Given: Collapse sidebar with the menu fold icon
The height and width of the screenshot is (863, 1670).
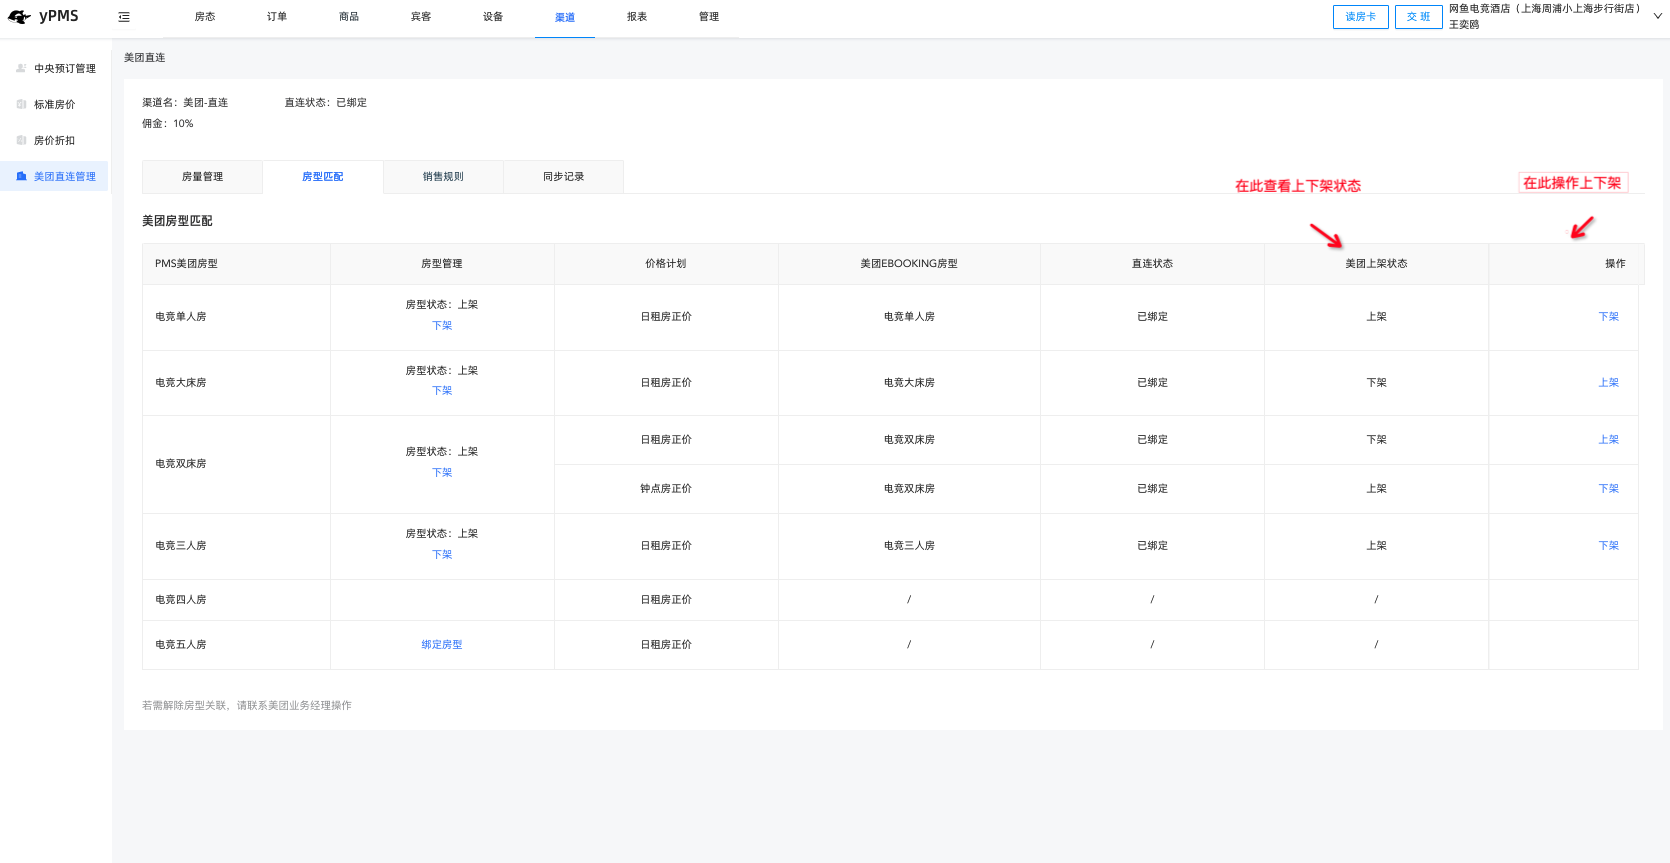Looking at the screenshot, I should (124, 17).
